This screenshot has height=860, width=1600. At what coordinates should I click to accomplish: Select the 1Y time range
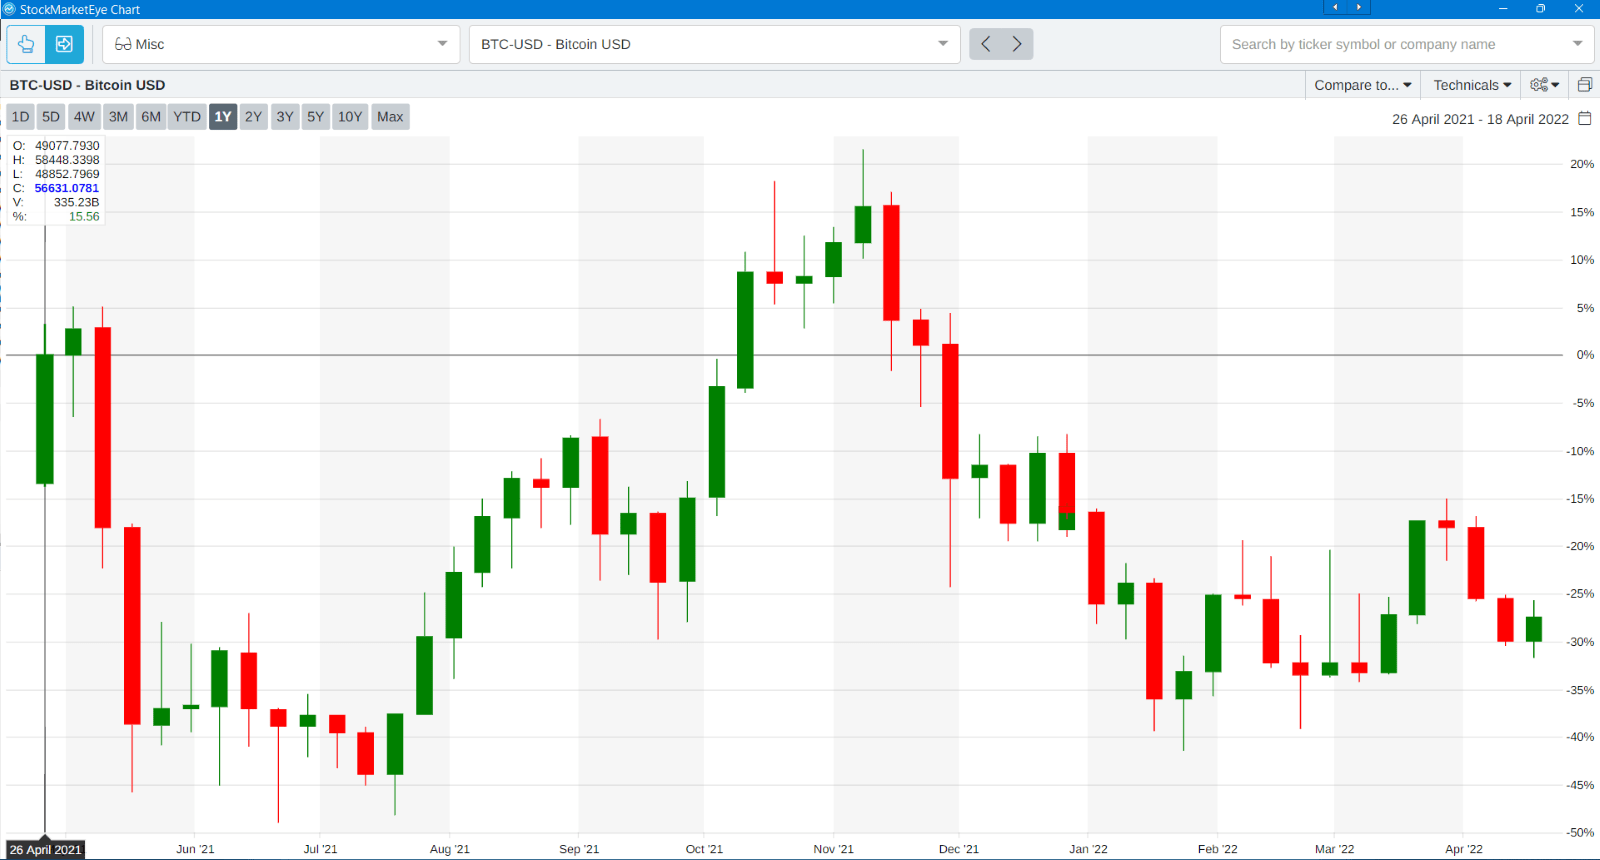coord(223,117)
